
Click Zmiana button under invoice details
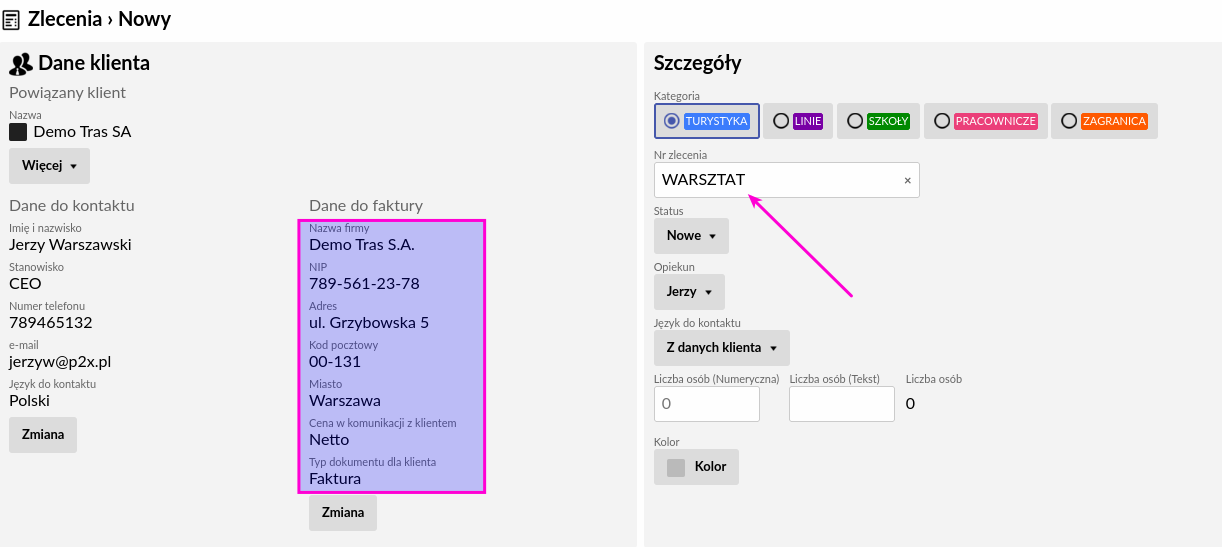[343, 513]
